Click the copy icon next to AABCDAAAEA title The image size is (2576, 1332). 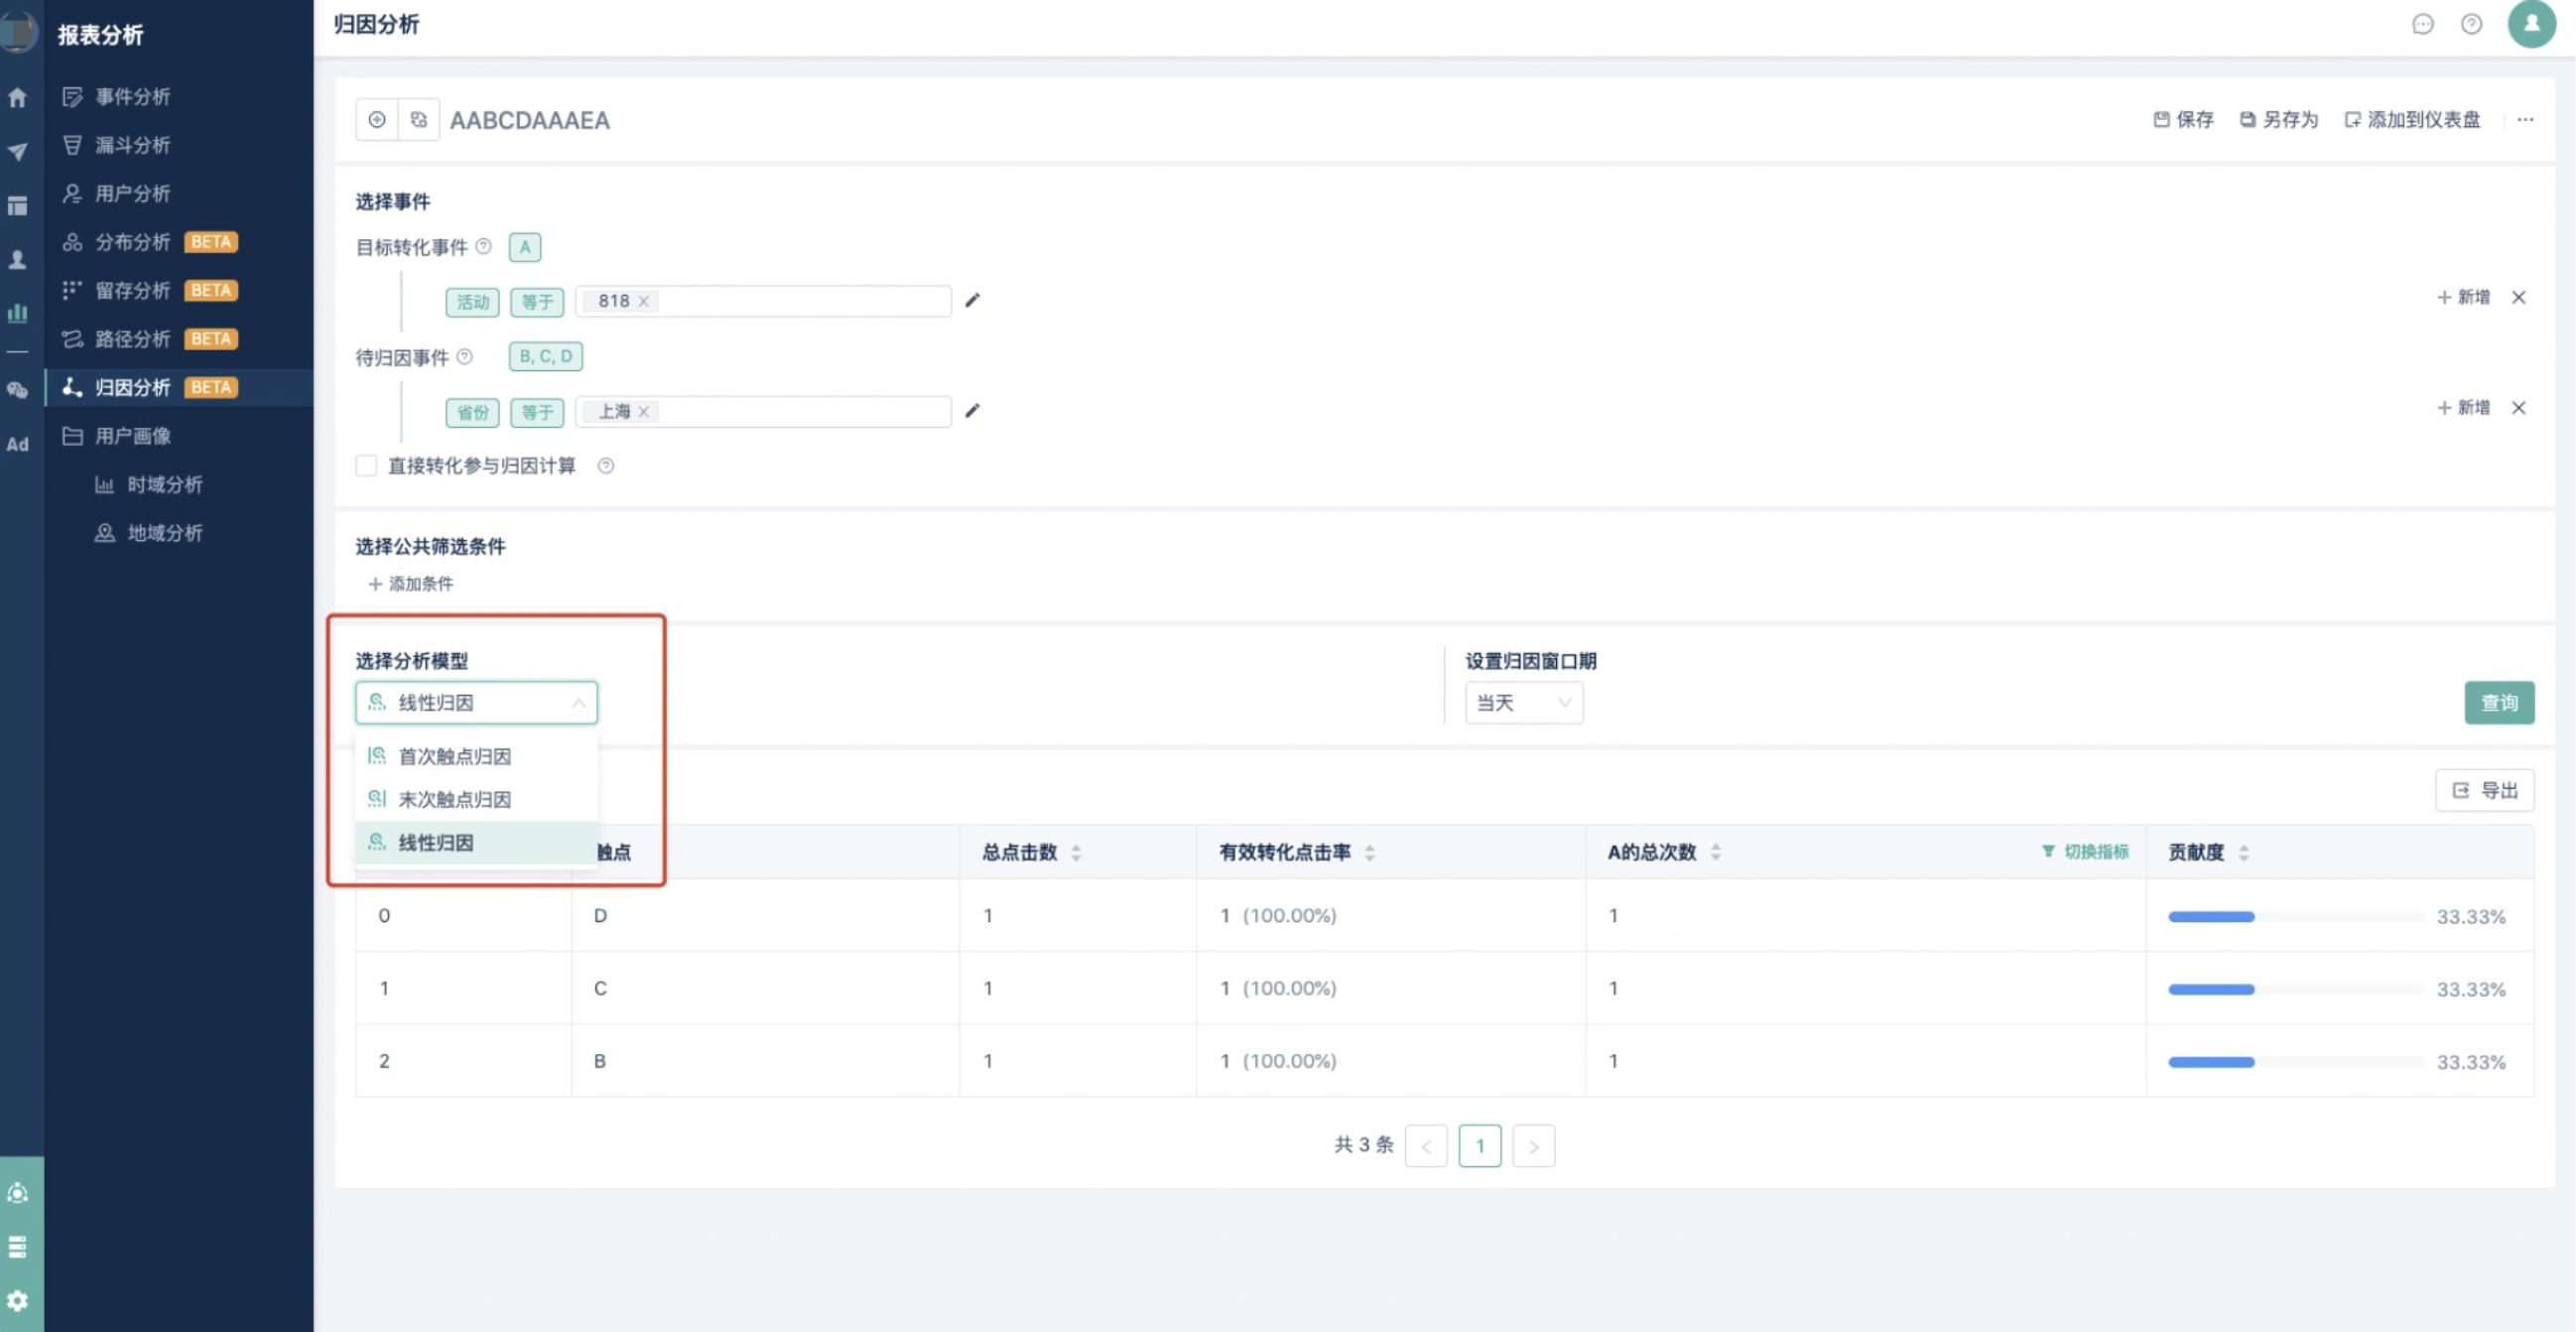pos(419,120)
